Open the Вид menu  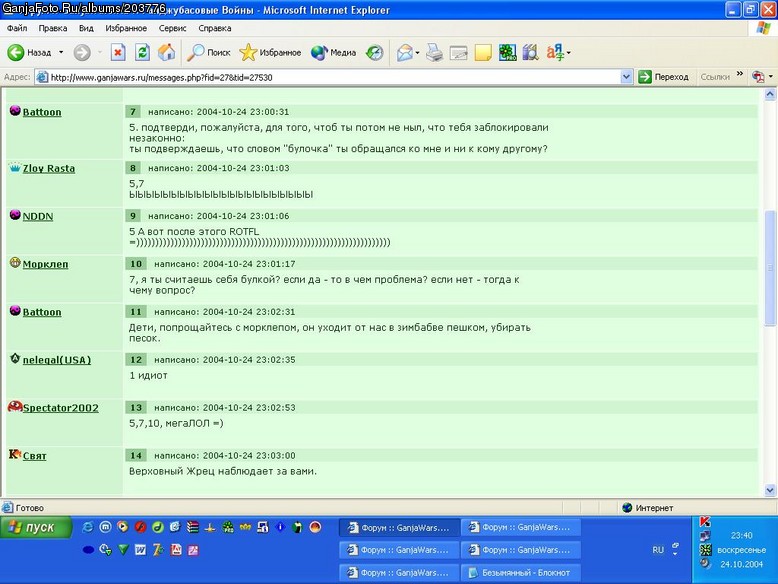pyautogui.click(x=86, y=28)
